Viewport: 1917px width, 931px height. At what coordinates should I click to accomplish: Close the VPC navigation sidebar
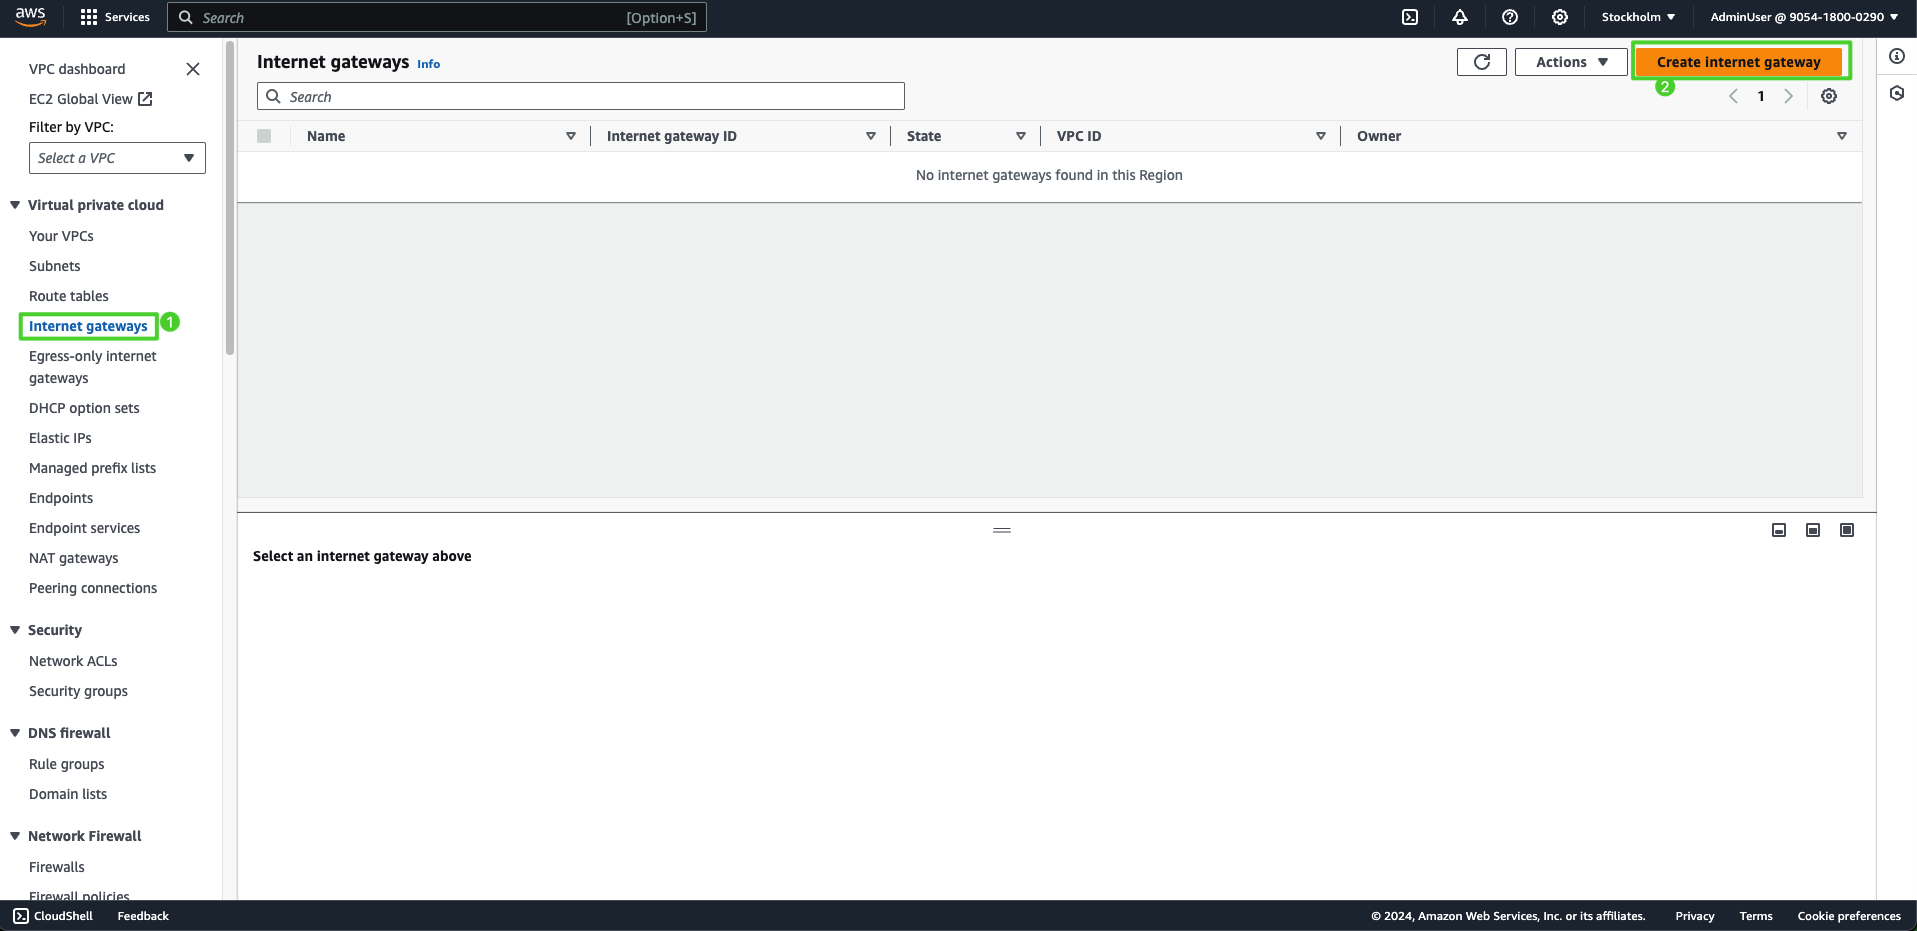point(193,69)
